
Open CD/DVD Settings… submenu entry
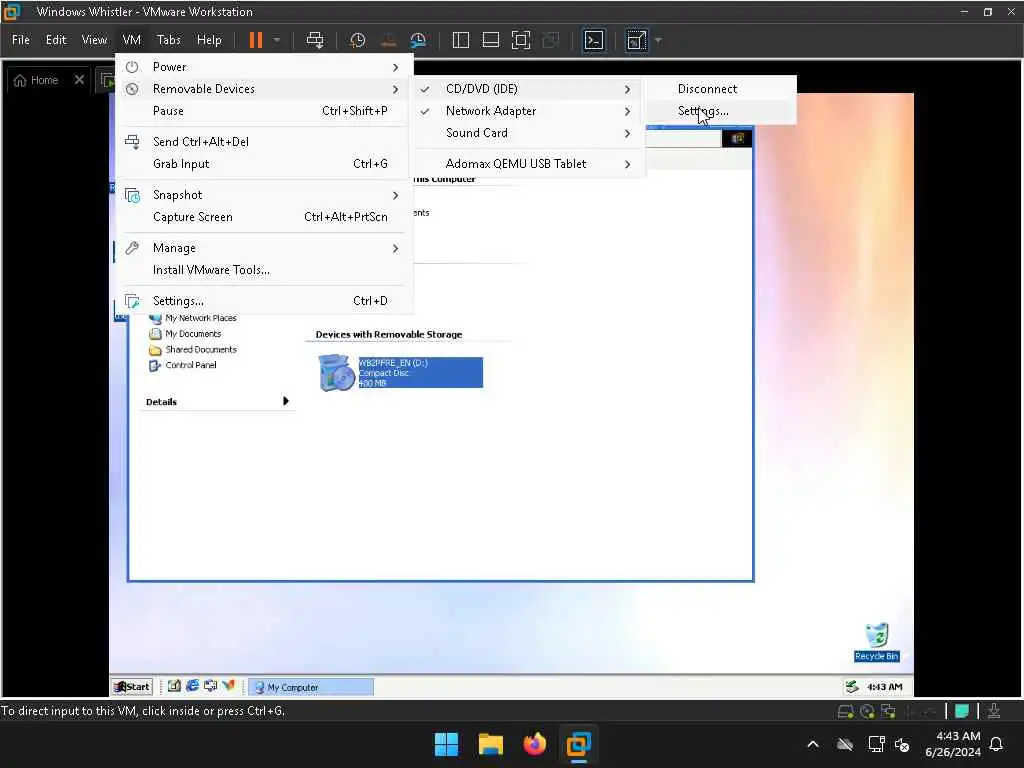tap(720, 111)
